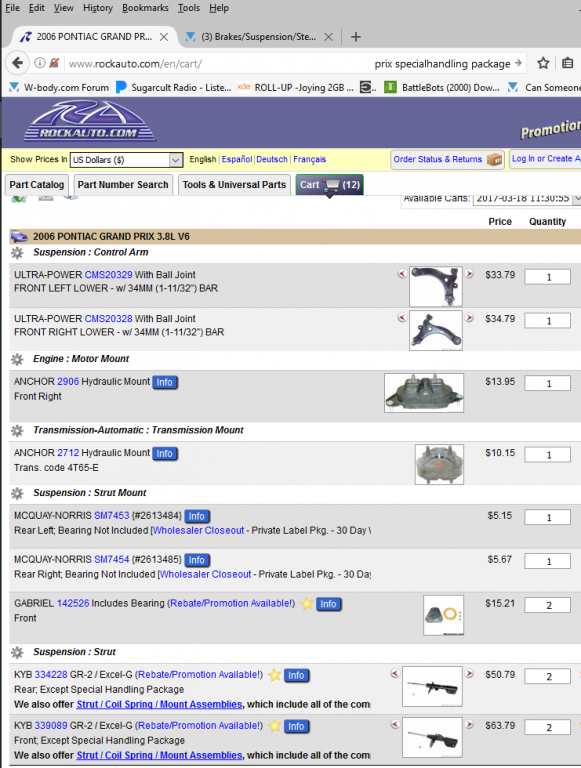Screen dimensions: 581x768
Task: Open the History menu
Action: pos(97,8)
